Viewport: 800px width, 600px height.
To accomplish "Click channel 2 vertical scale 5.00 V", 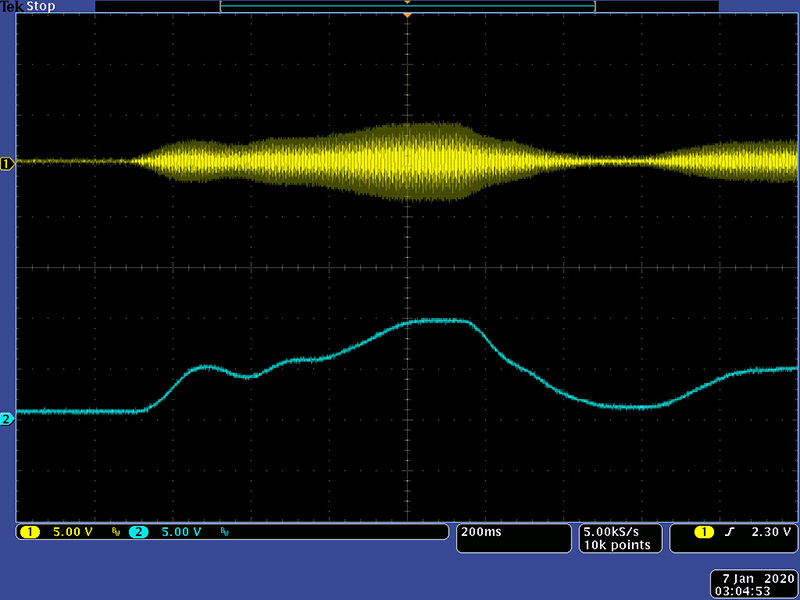I will (x=182, y=532).
